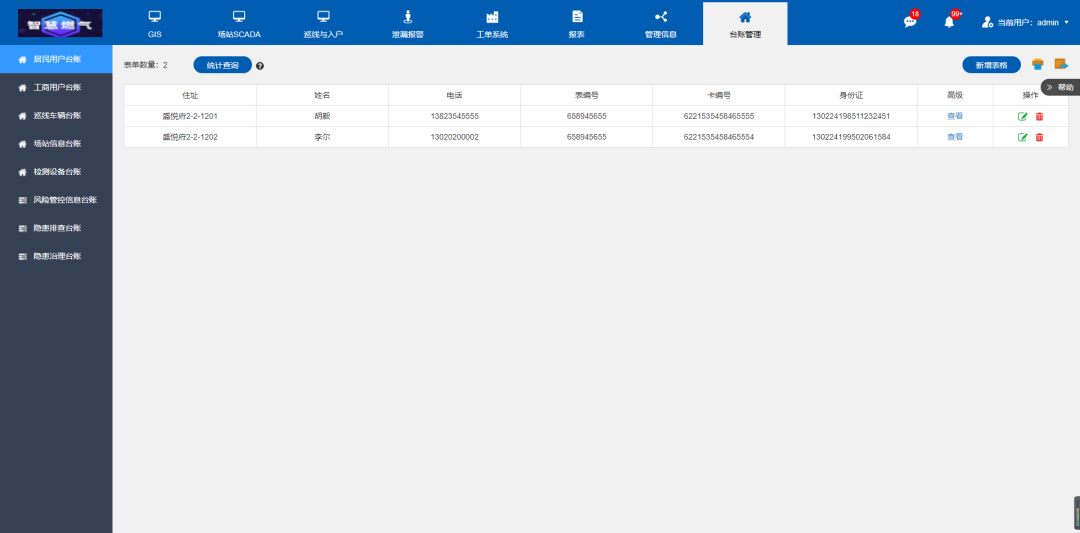This screenshot has height=533, width=1080.
Task: Click the 电话 column header
Action: [x=455, y=95]
